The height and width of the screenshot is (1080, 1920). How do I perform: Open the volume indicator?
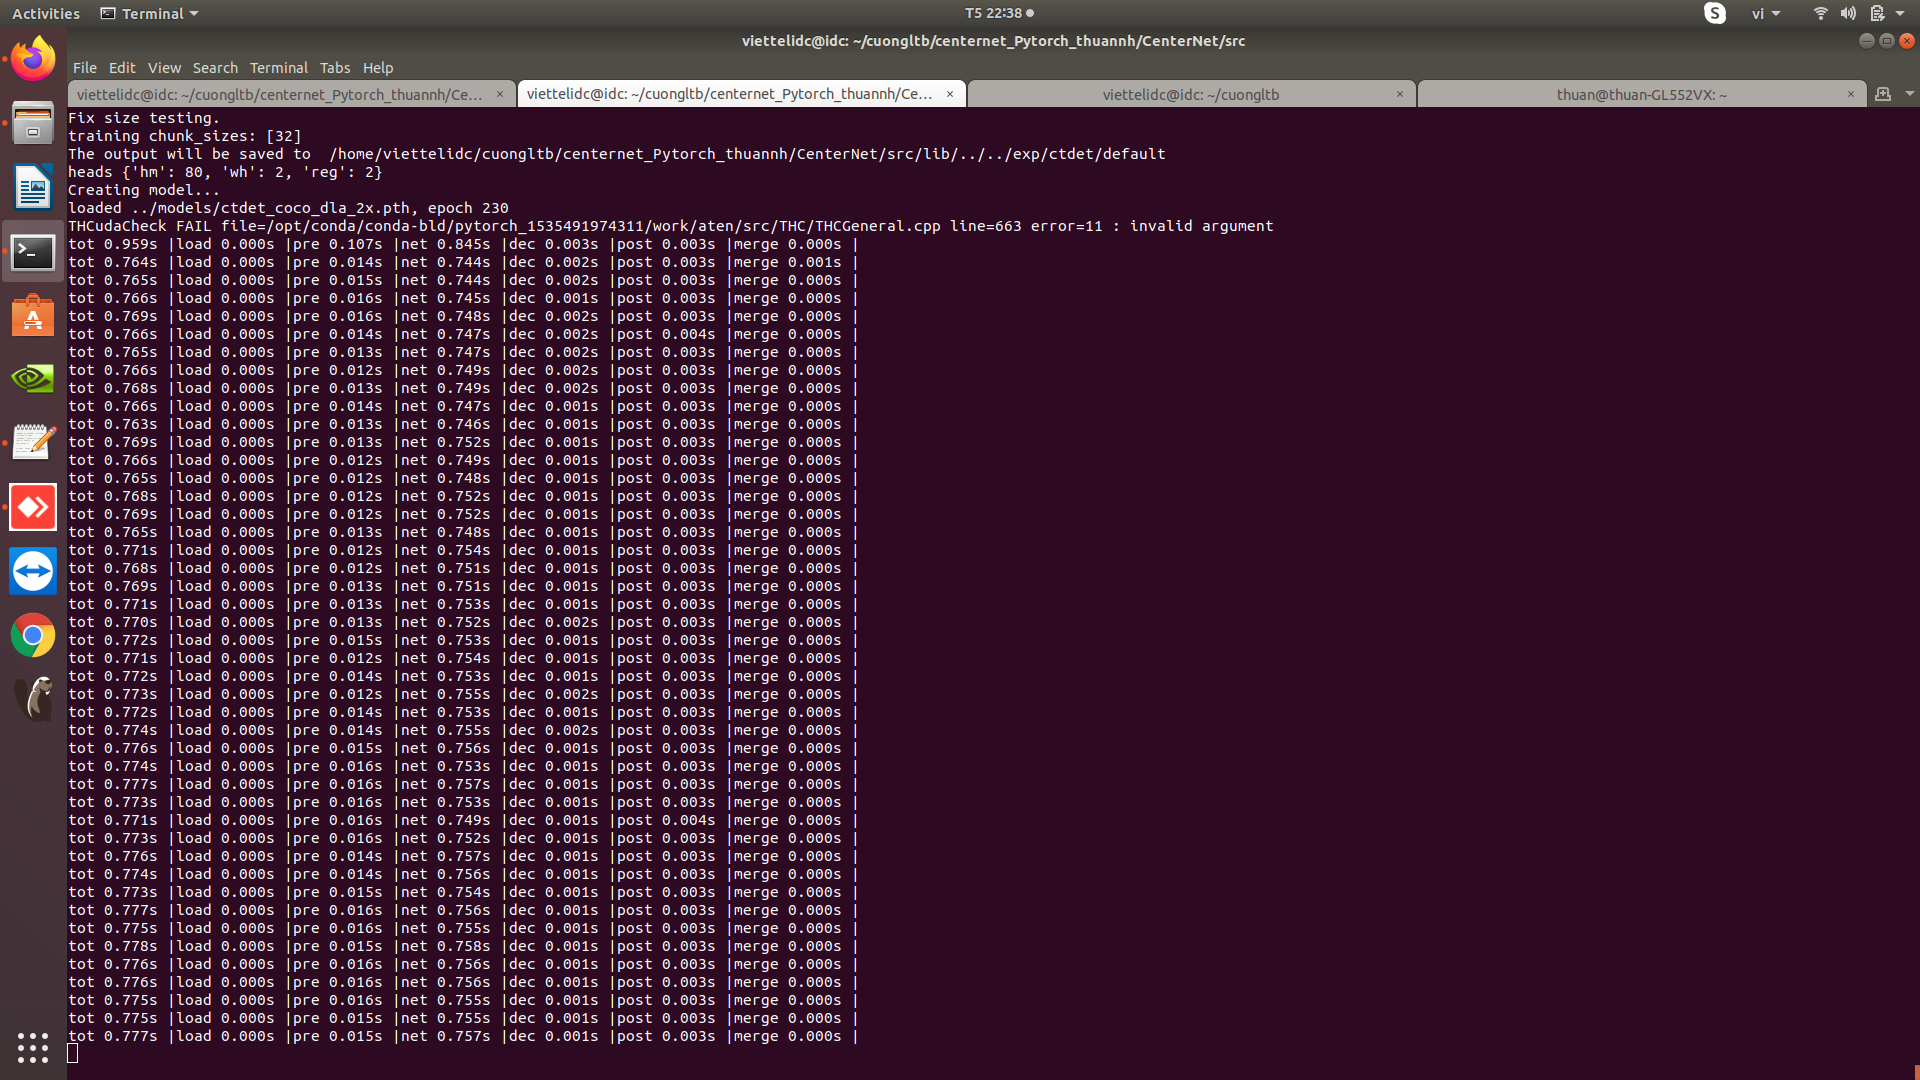[1848, 13]
